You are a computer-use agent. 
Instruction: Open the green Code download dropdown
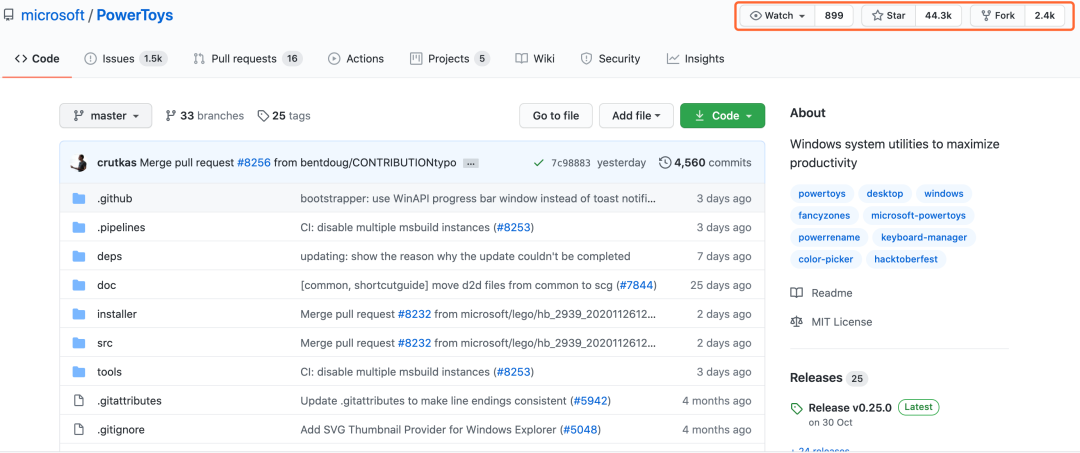point(722,116)
